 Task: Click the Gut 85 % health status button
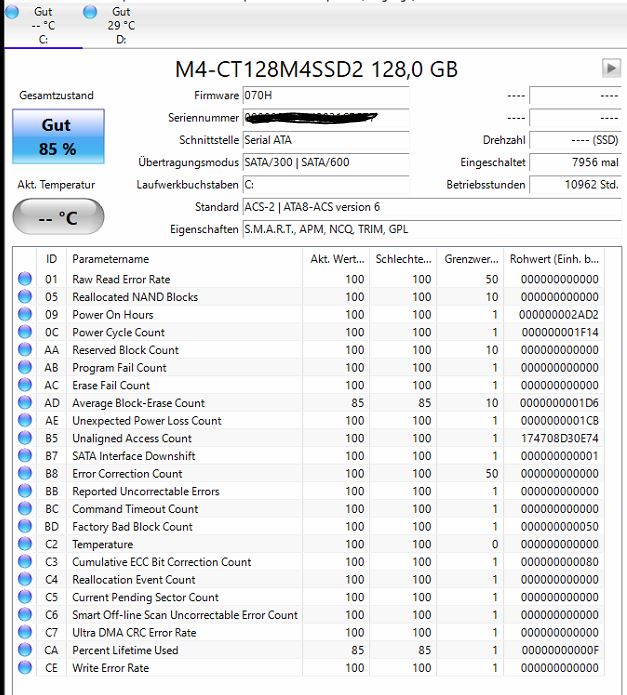58,137
